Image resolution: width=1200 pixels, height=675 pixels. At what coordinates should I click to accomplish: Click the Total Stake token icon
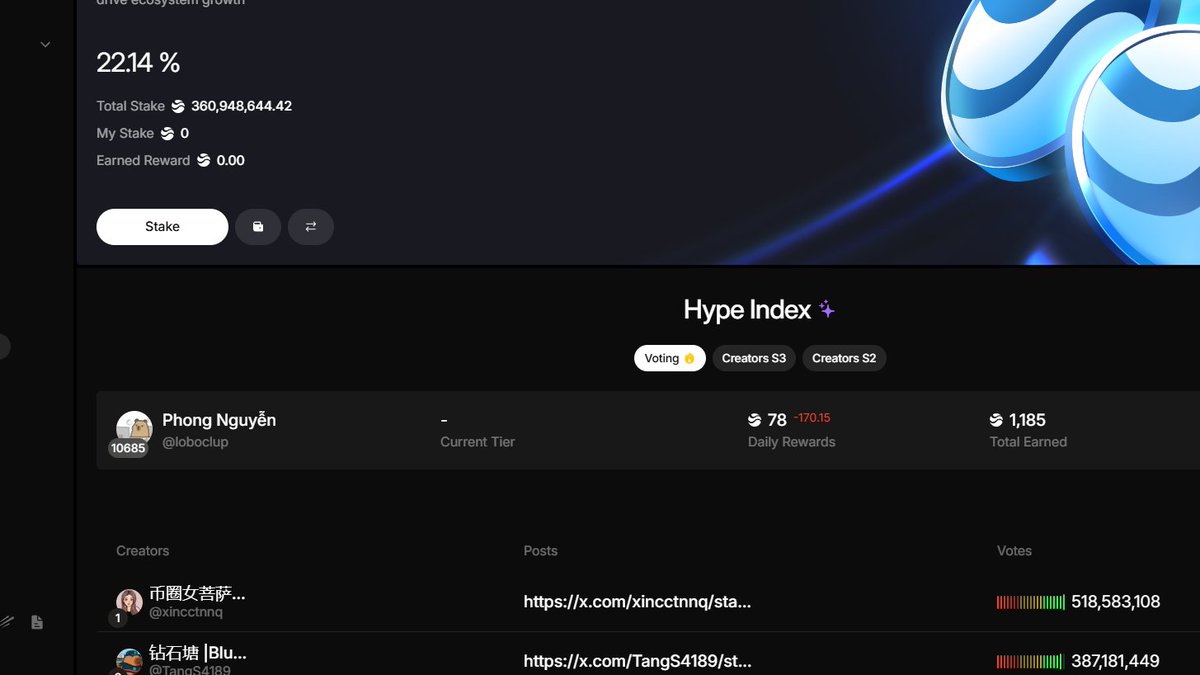(178, 106)
